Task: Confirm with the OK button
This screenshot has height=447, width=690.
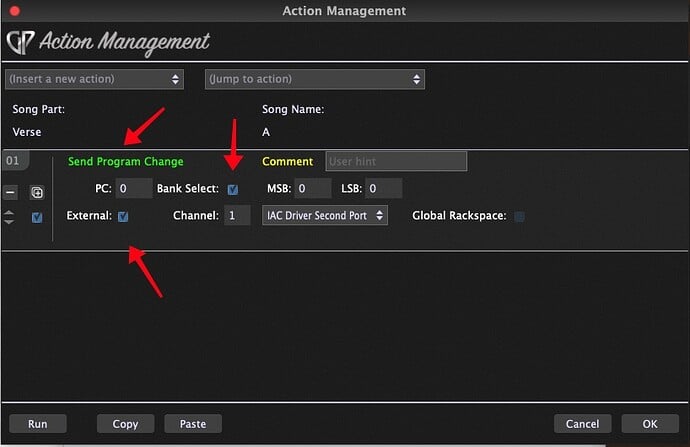Action: point(650,424)
